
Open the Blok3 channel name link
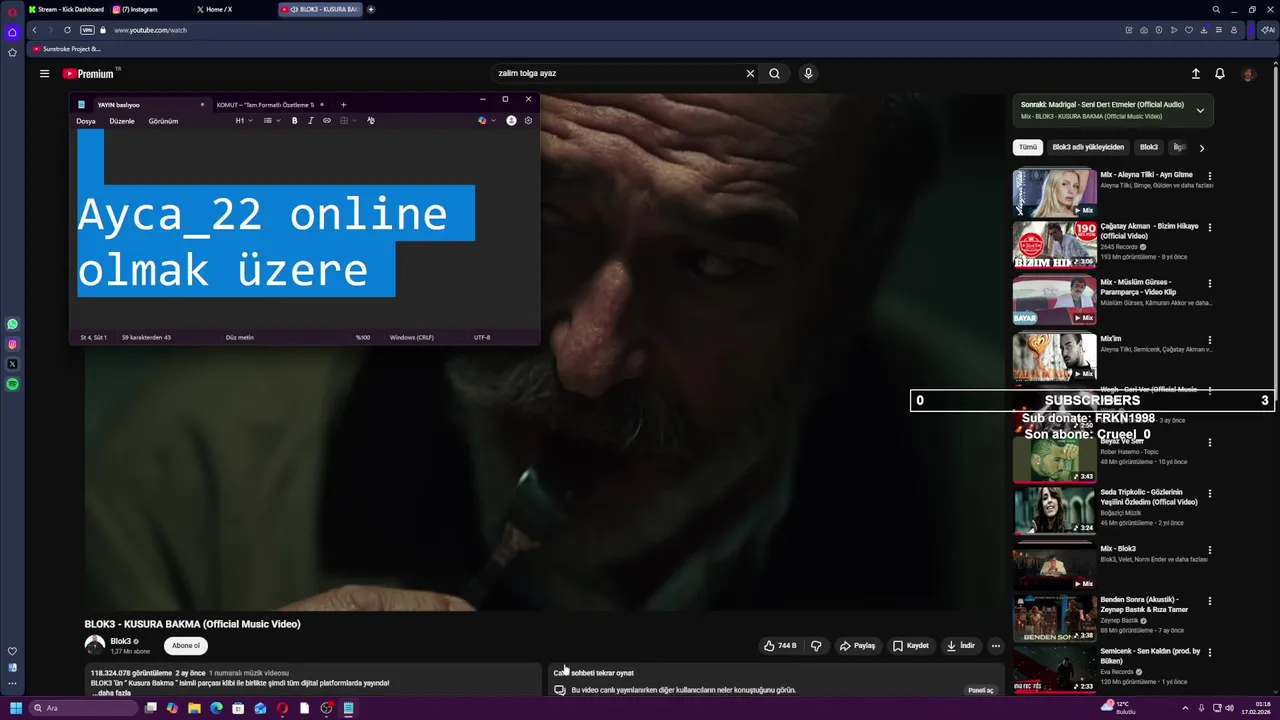(121, 641)
